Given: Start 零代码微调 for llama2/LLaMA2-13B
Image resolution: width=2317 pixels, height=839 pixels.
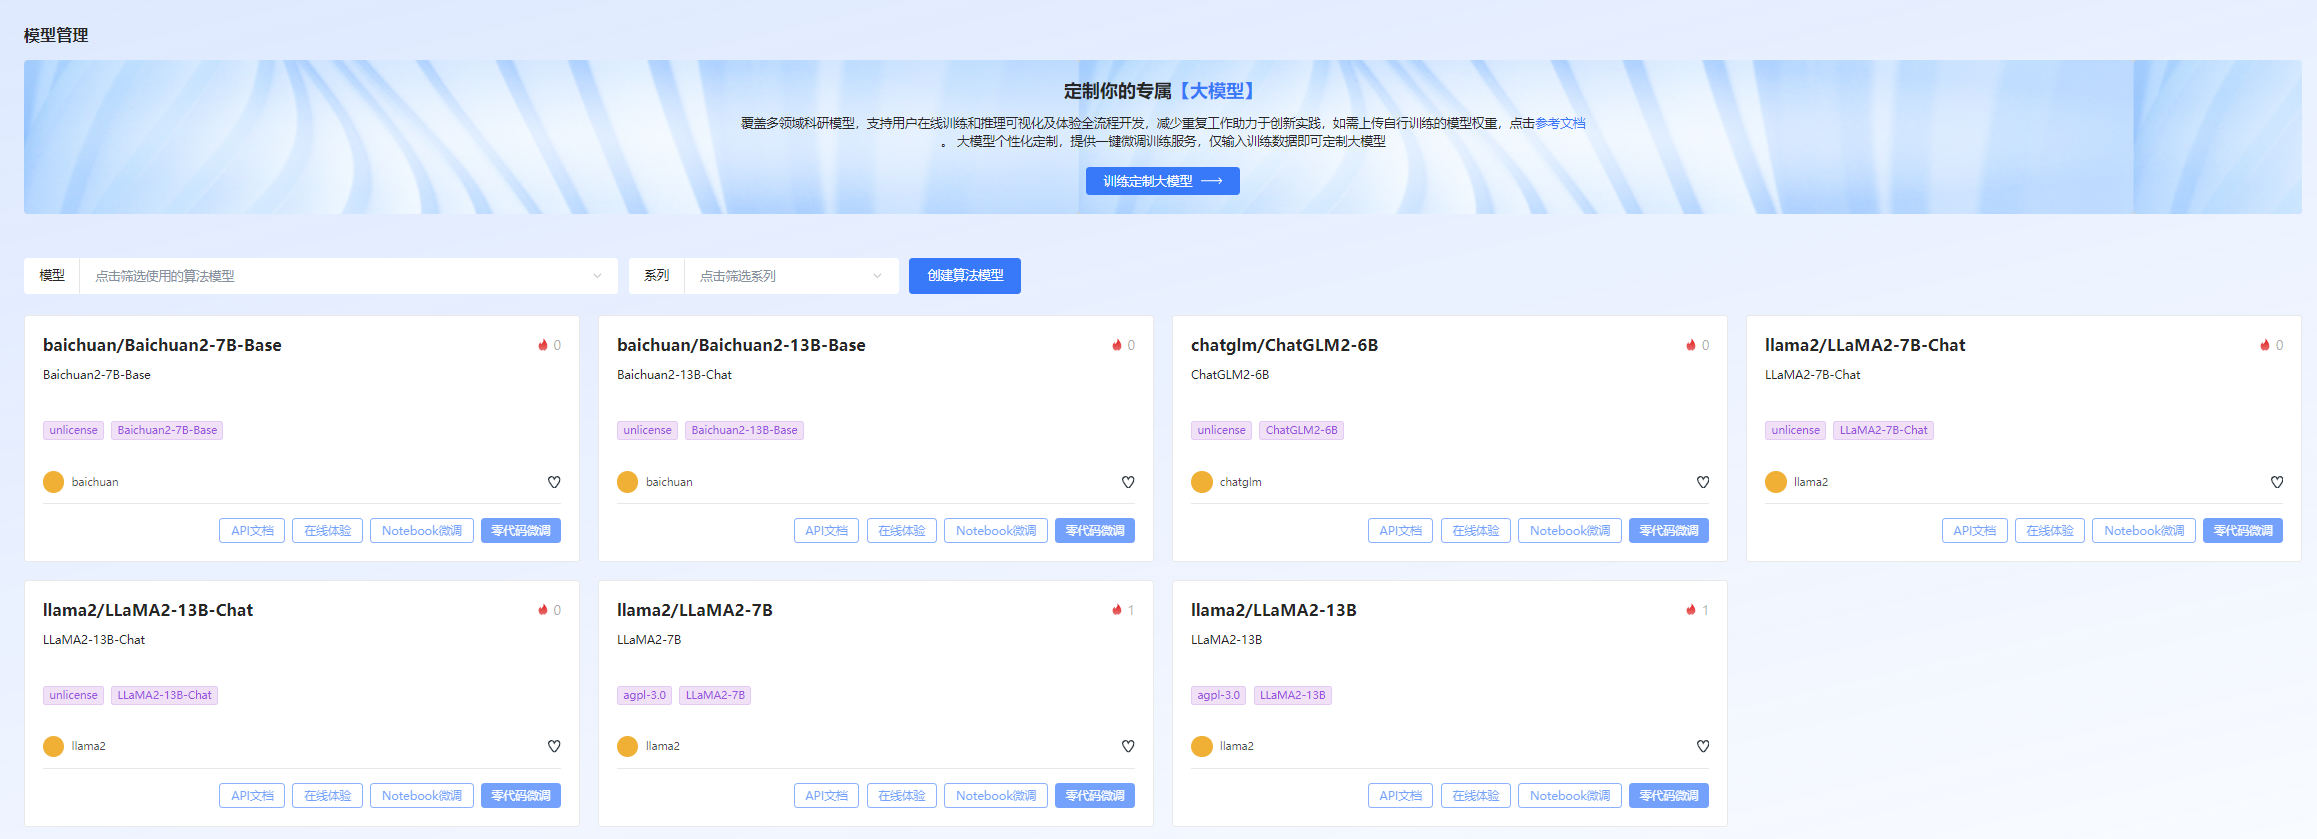Looking at the screenshot, I should click(x=1668, y=796).
